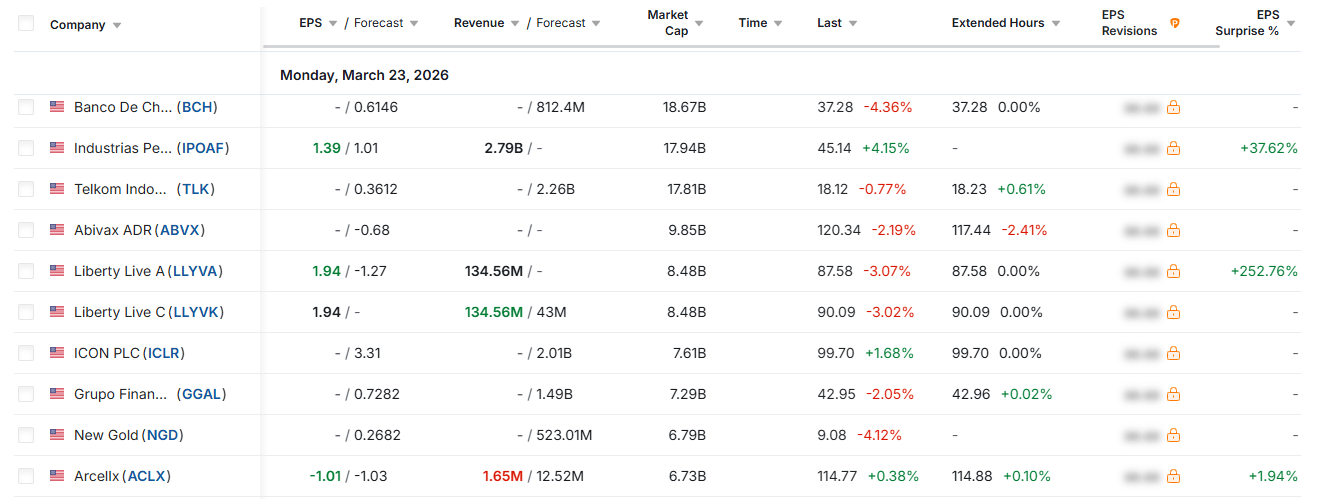Open the Company column sort dropdown
This screenshot has height=499, width=1323.
click(x=117, y=25)
